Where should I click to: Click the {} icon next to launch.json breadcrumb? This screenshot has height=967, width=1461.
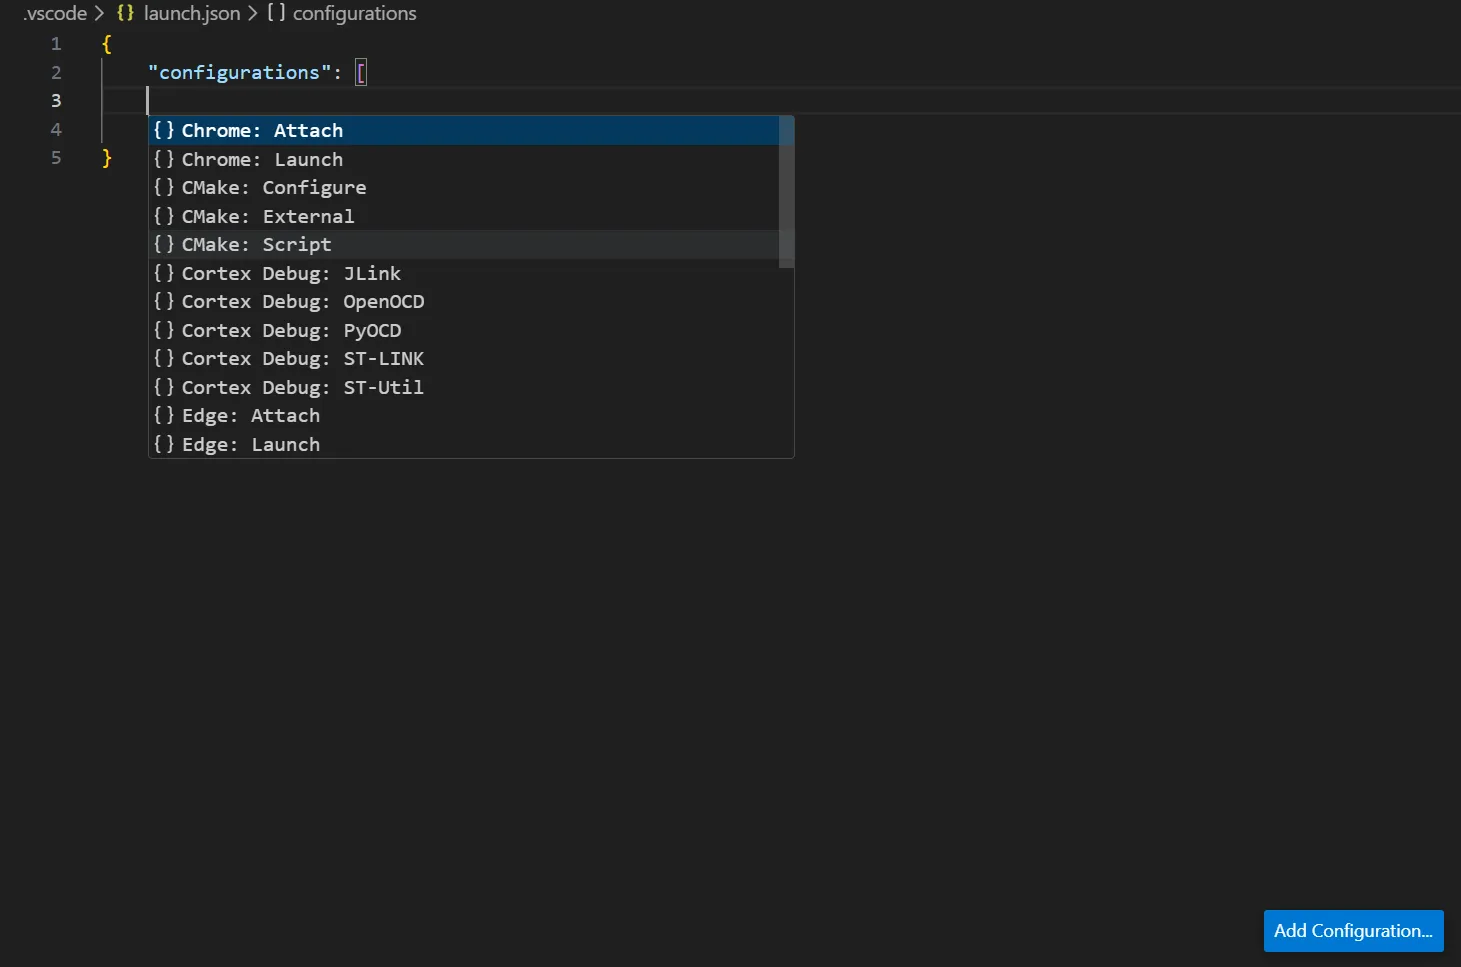(x=125, y=13)
